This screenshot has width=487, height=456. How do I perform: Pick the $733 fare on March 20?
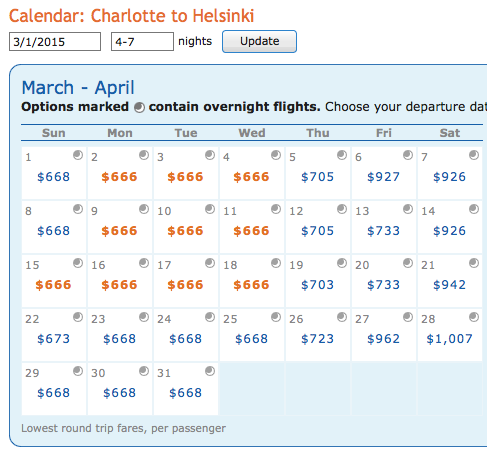pyautogui.click(x=383, y=285)
